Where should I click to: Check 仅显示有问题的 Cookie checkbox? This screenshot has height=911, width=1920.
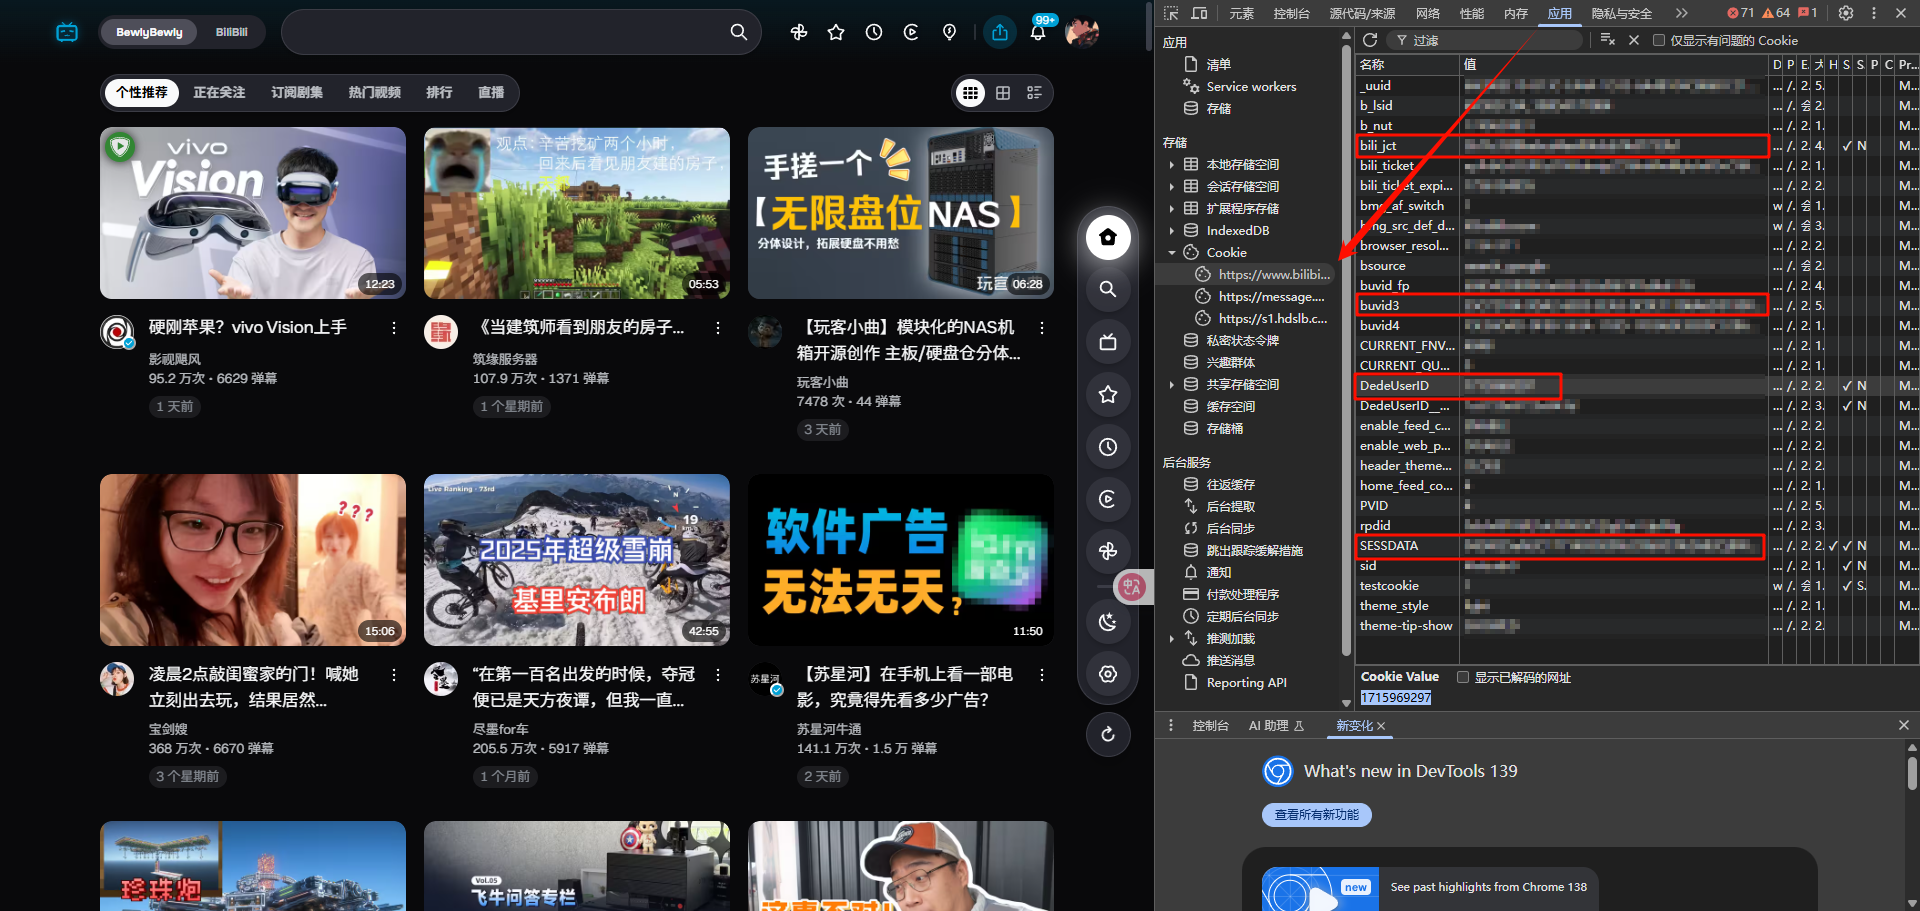(1659, 40)
